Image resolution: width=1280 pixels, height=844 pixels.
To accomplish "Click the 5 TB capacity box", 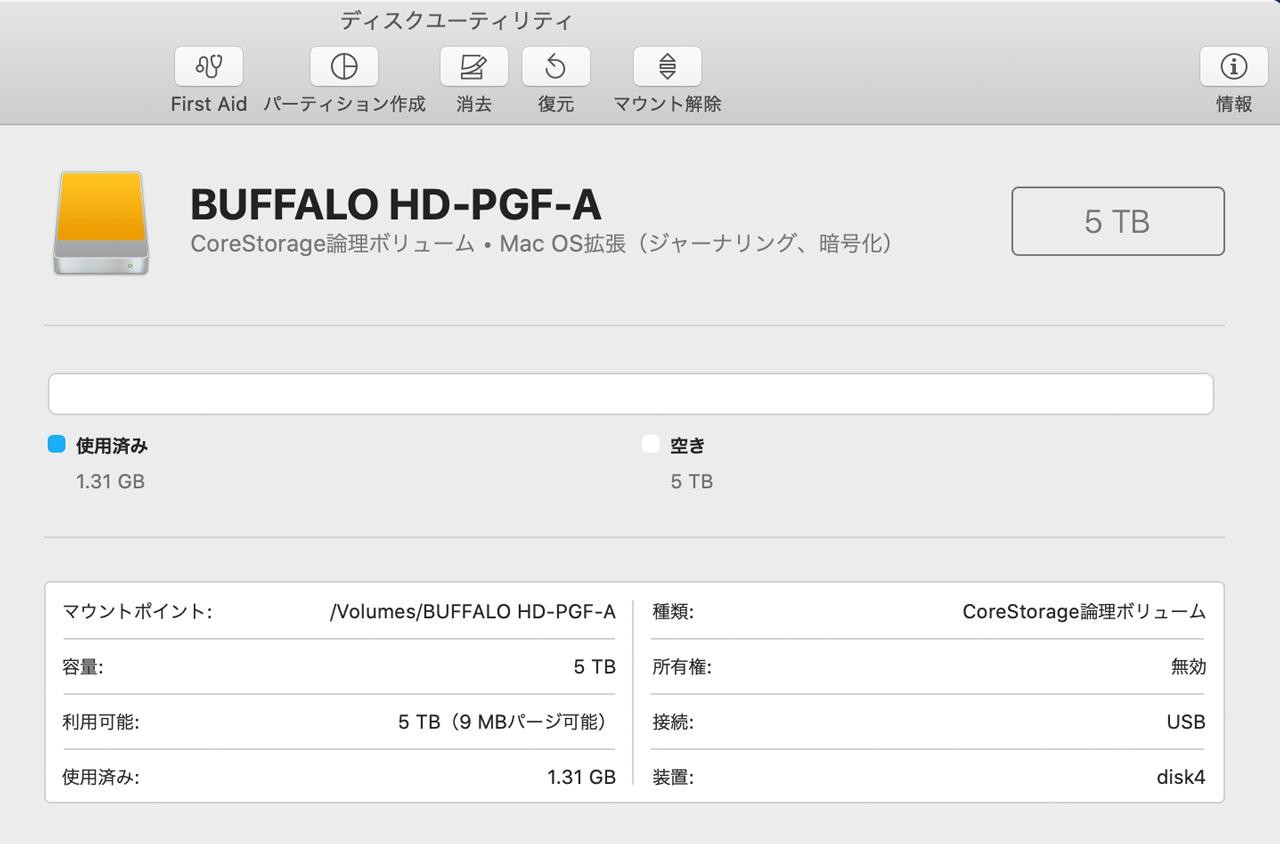I will (1118, 221).
